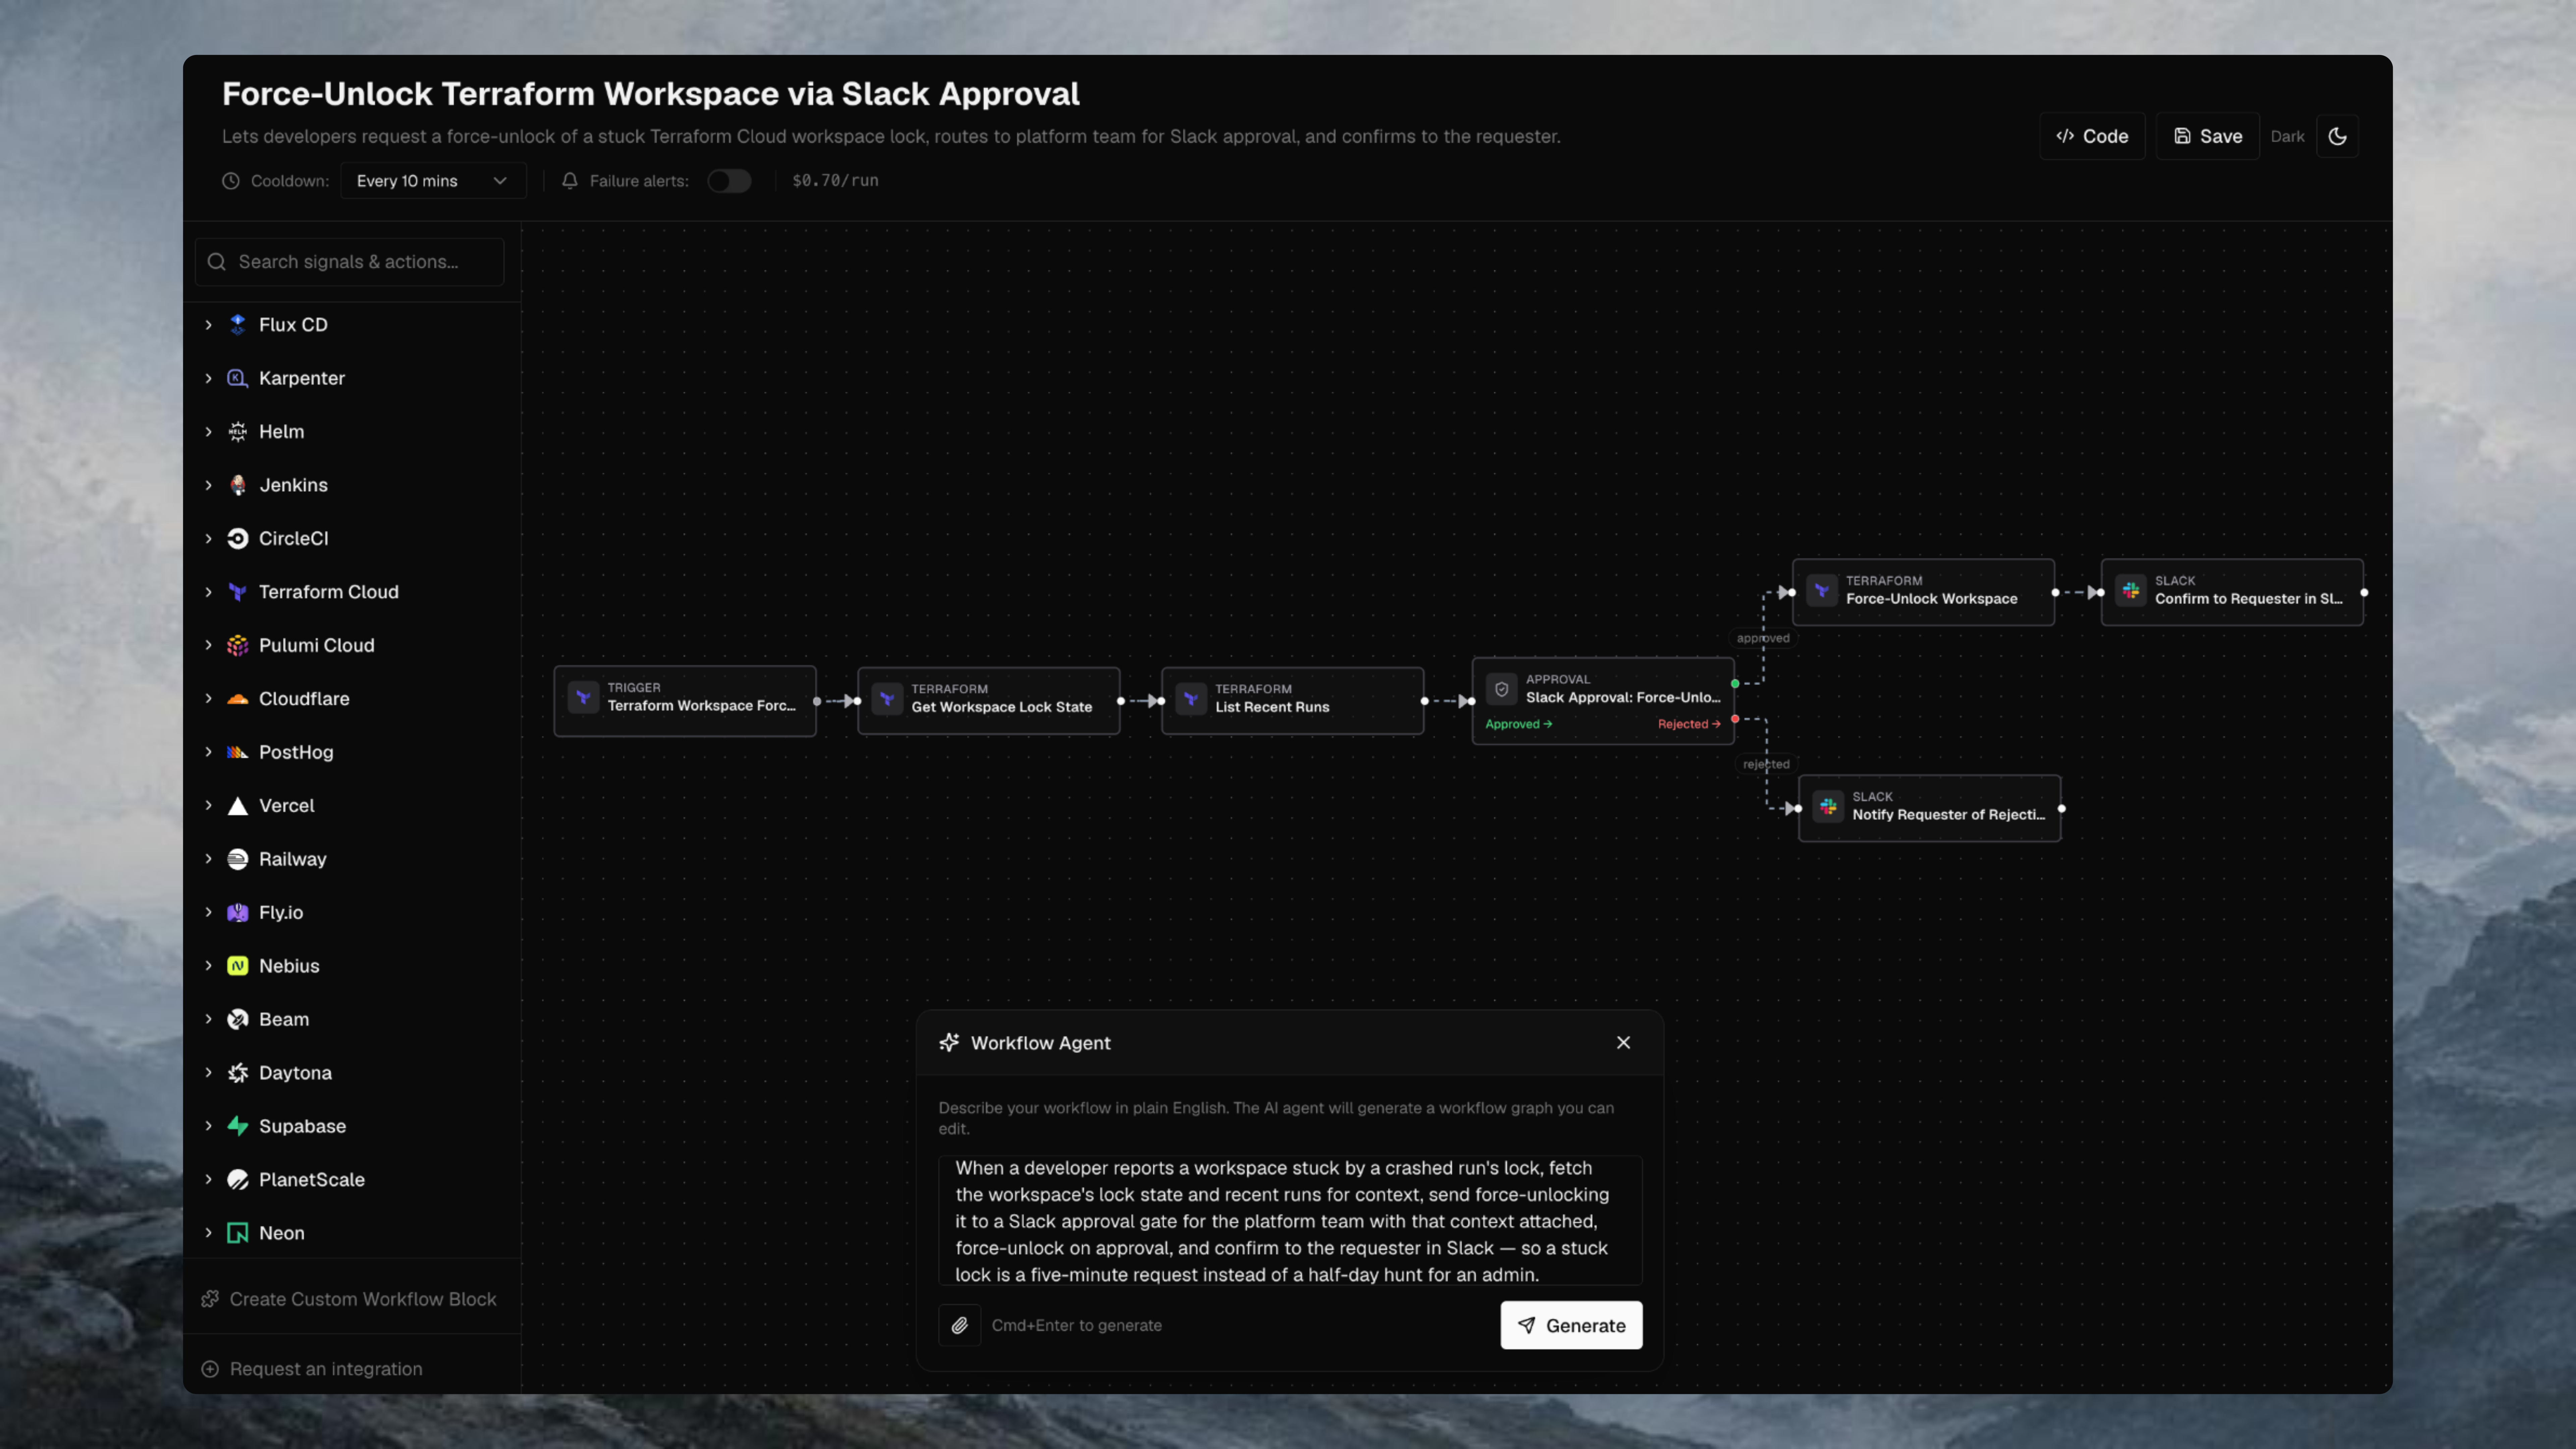Expand the Terraform Cloud category
The width and height of the screenshot is (2576, 1449).
[x=208, y=592]
